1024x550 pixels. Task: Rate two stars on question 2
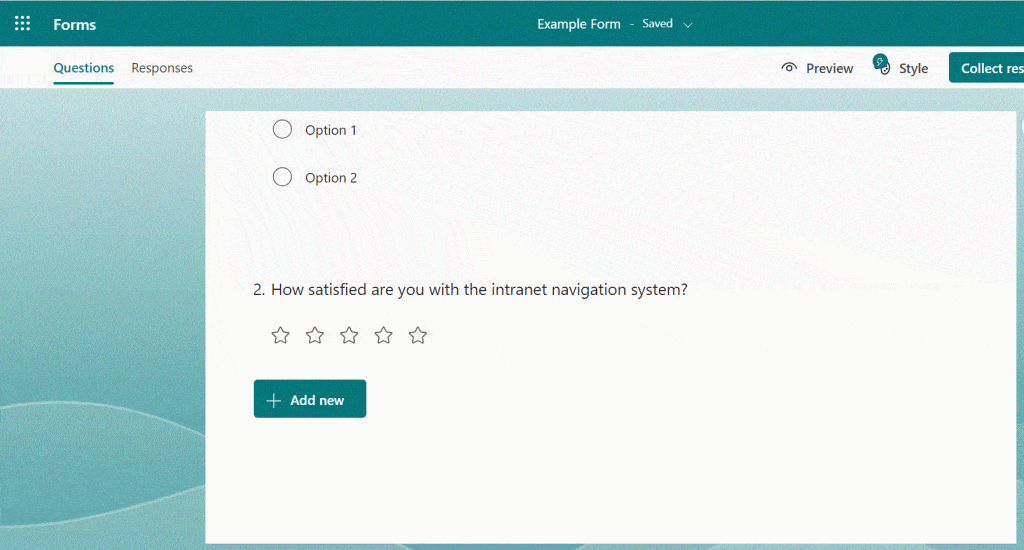315,335
